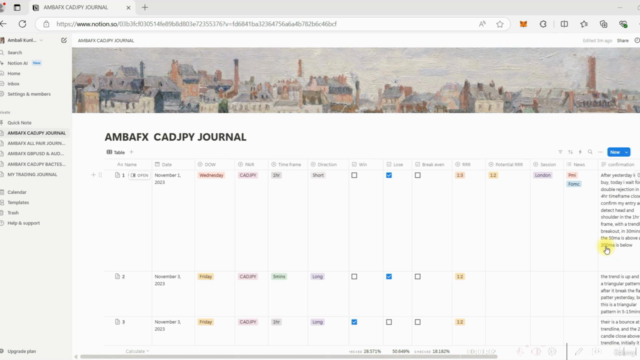Go back using the browser back arrow

tap(3, 24)
